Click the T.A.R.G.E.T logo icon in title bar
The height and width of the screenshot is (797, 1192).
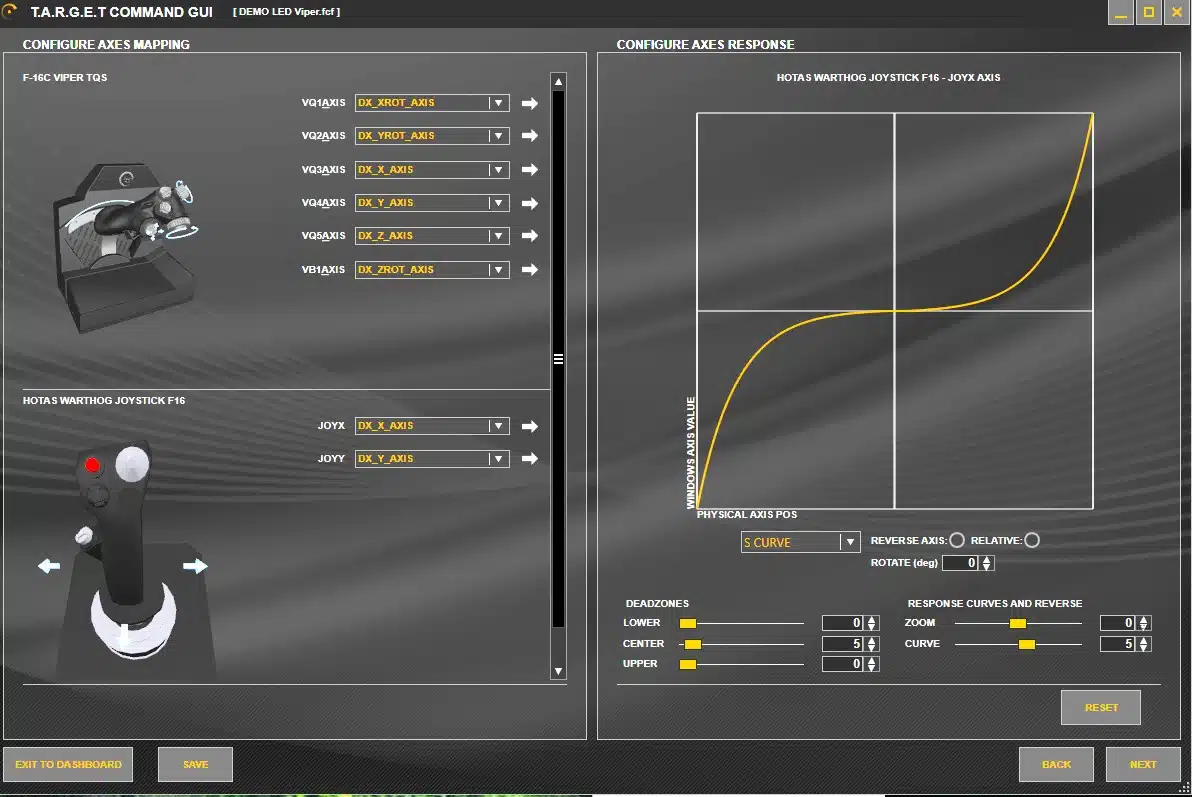10,11
